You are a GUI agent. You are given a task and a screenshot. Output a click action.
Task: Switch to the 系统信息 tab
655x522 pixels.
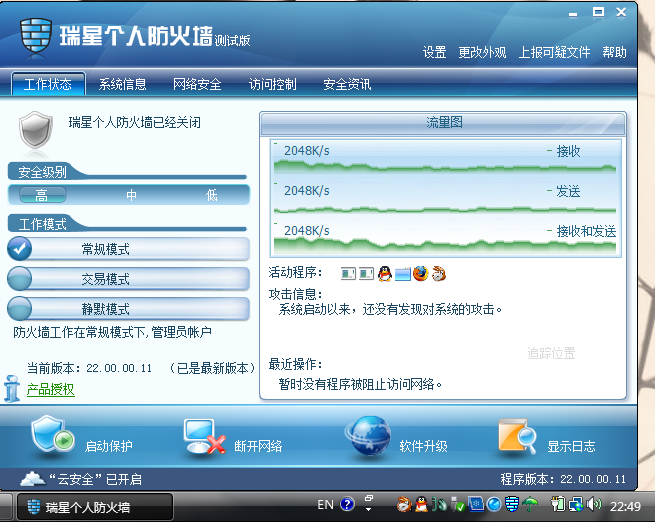(x=122, y=84)
